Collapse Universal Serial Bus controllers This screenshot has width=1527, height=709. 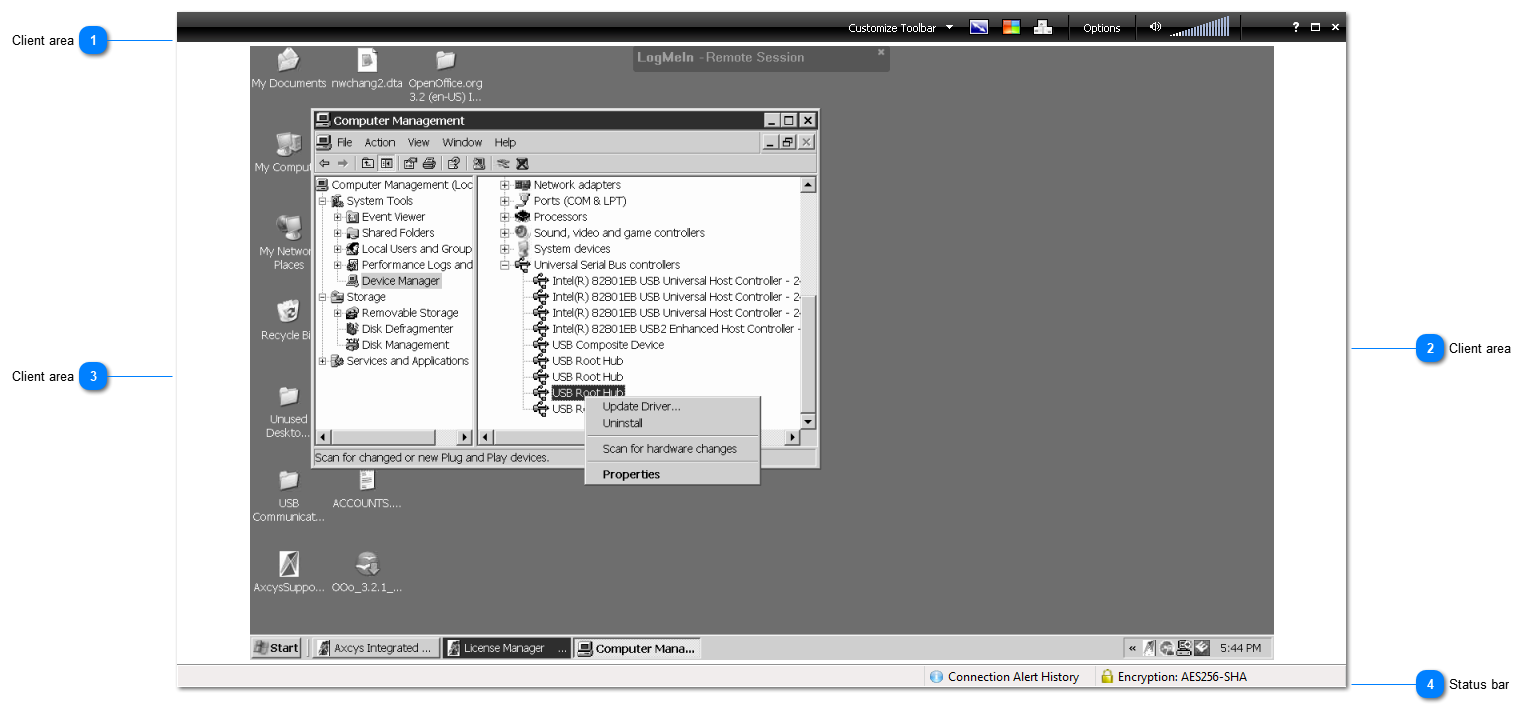[505, 265]
